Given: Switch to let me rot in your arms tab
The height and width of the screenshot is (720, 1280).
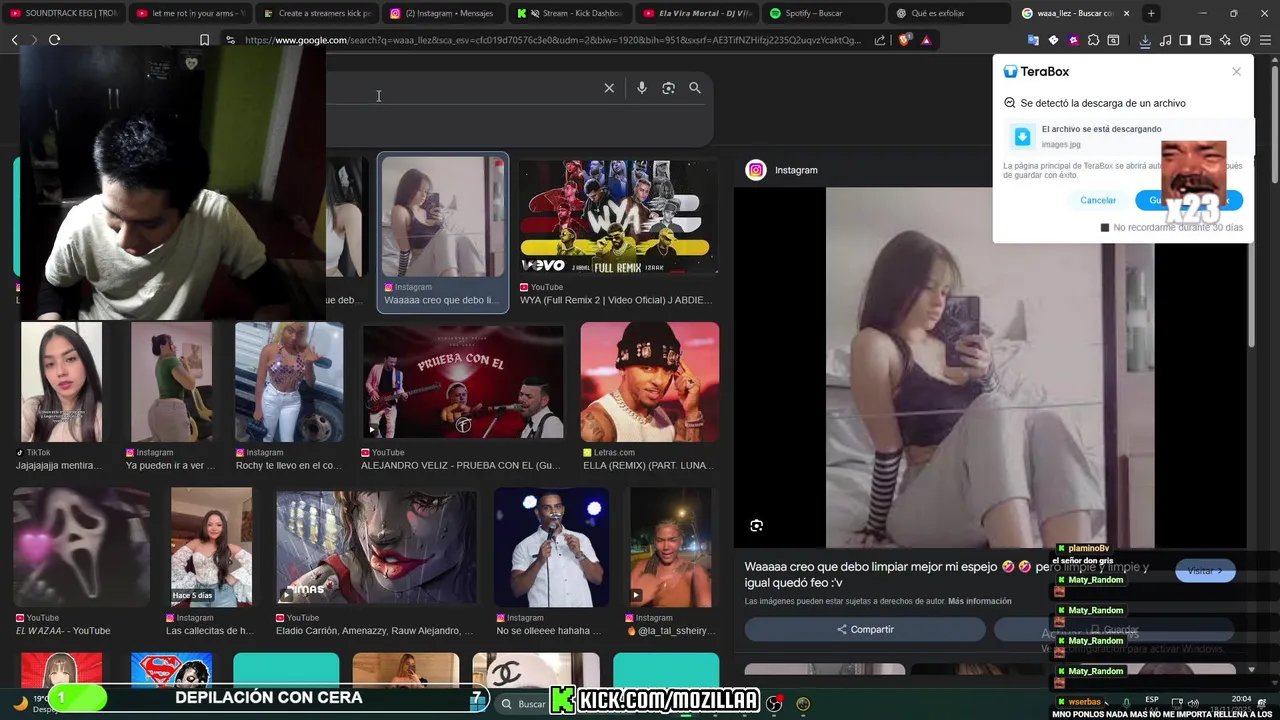Looking at the screenshot, I should point(190,13).
